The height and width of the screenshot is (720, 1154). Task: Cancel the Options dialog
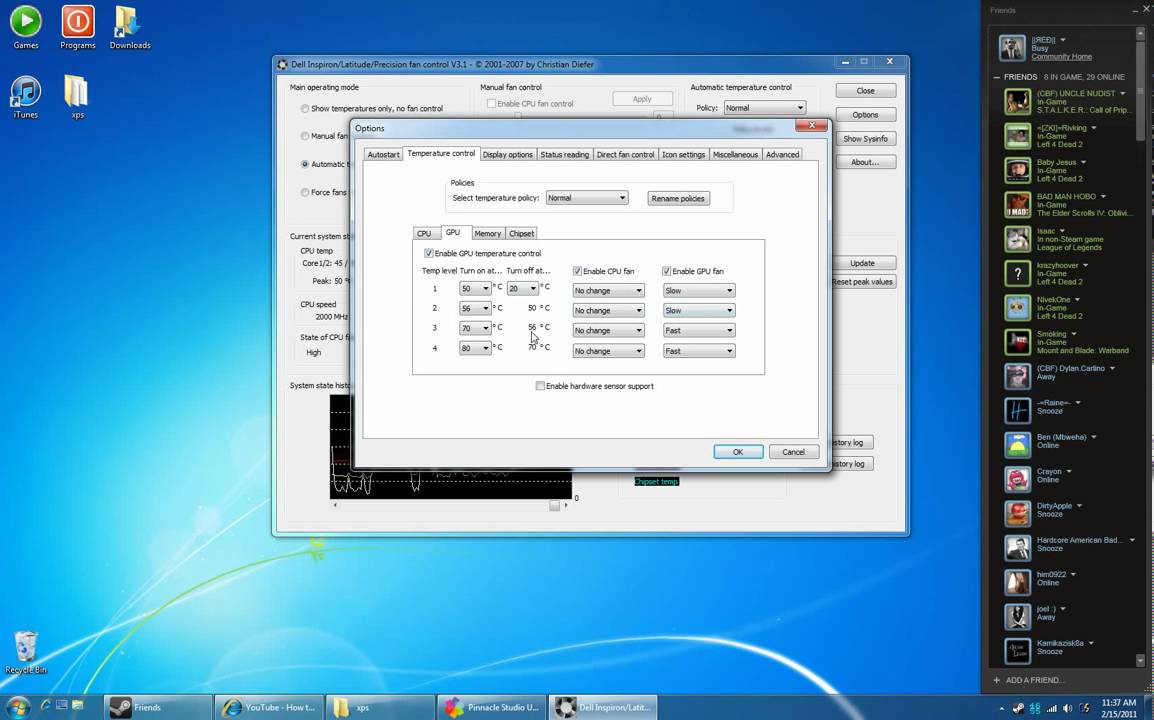tap(793, 452)
